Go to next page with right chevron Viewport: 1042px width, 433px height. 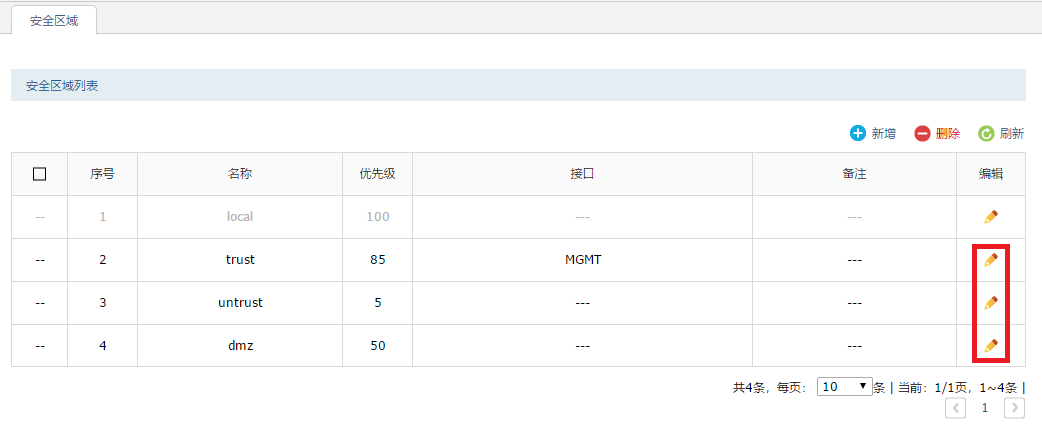(x=1014, y=408)
